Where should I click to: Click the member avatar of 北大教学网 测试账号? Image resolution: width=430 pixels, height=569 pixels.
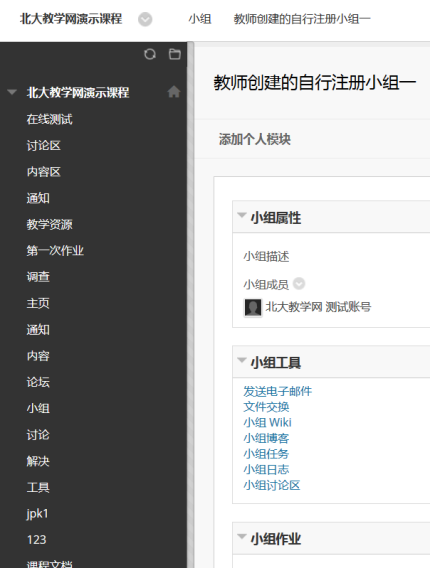click(253, 308)
